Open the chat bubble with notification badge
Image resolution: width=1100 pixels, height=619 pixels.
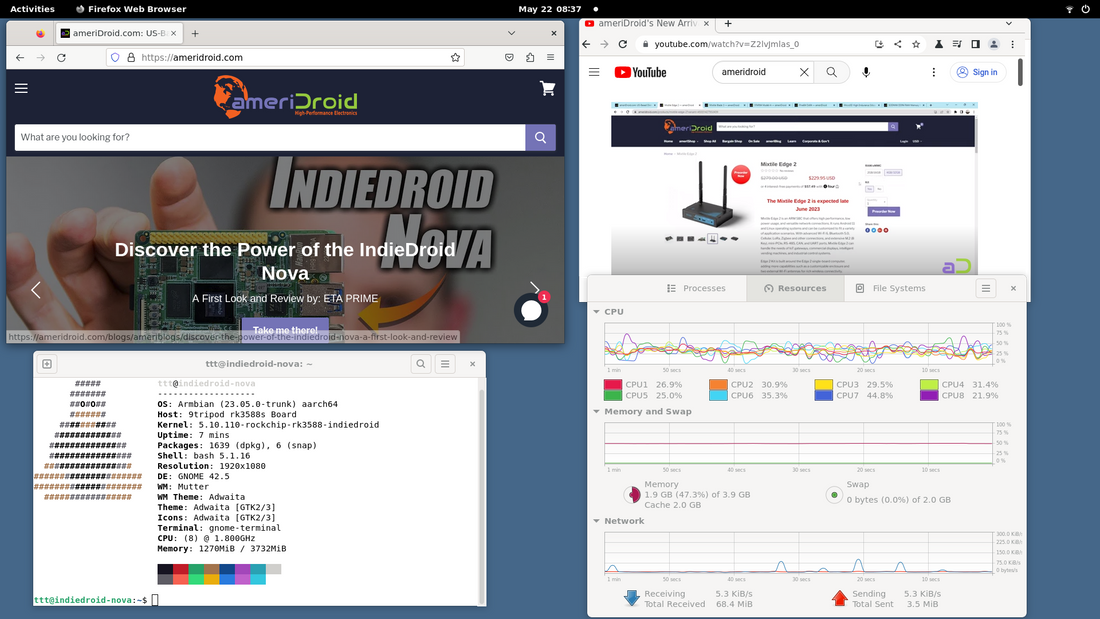tap(531, 310)
